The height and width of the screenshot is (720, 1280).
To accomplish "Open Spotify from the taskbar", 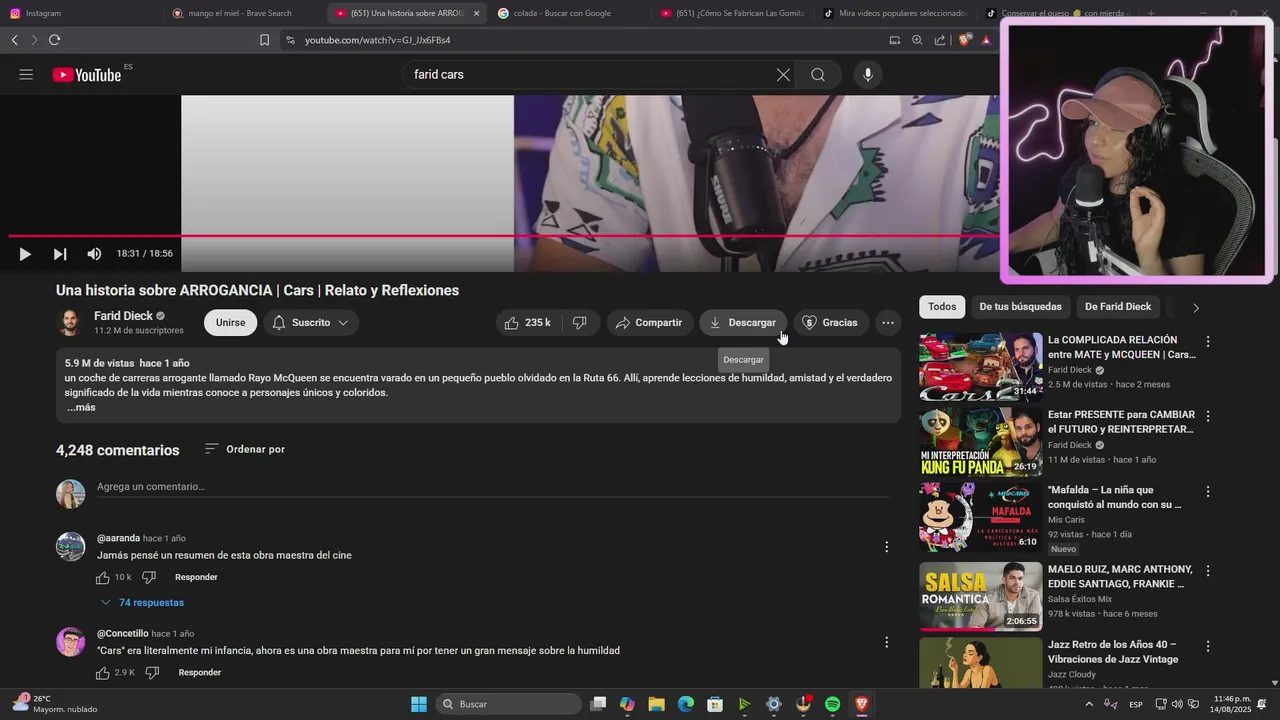I will (x=832, y=704).
